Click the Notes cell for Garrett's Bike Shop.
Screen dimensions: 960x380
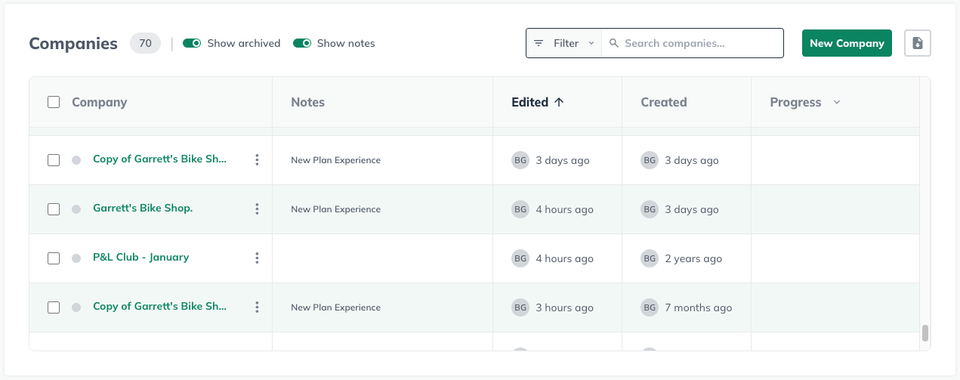pyautogui.click(x=383, y=209)
